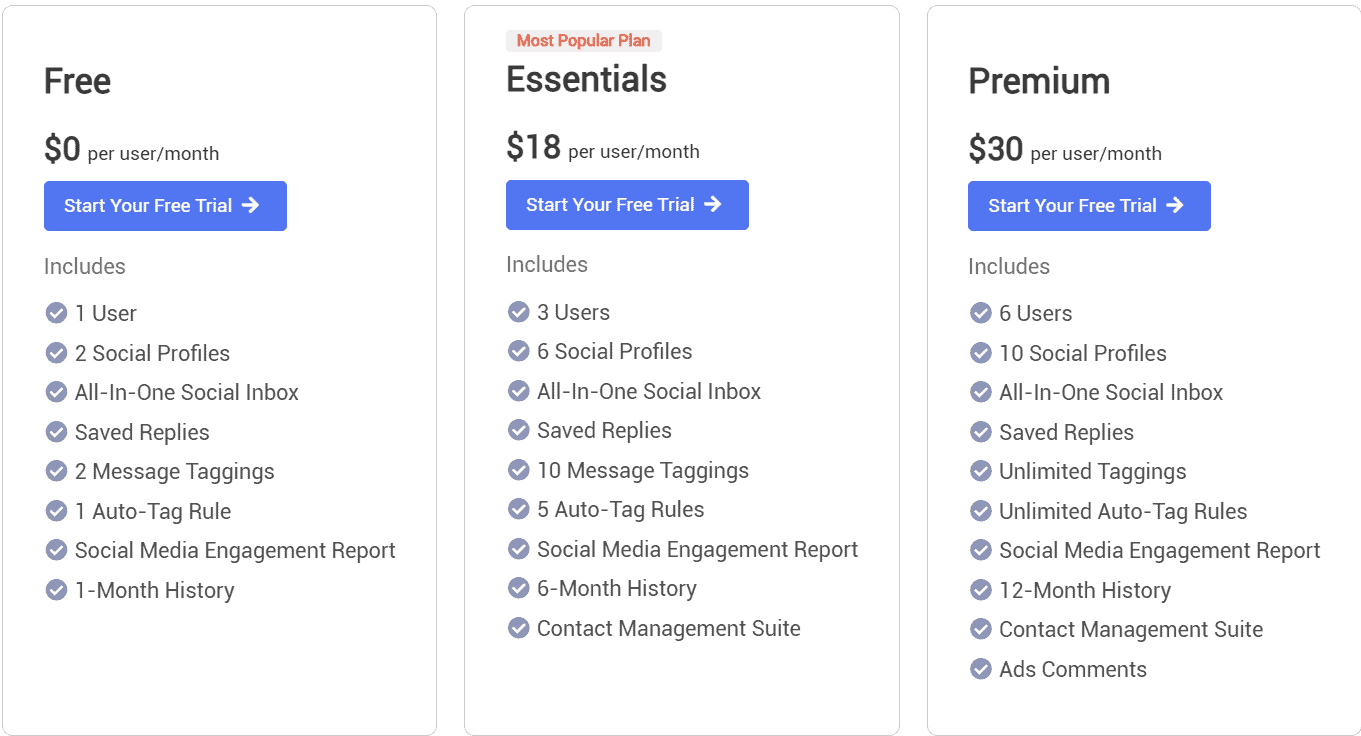
Task: Click the arrow icon in Essentials trial button
Action: (x=713, y=204)
